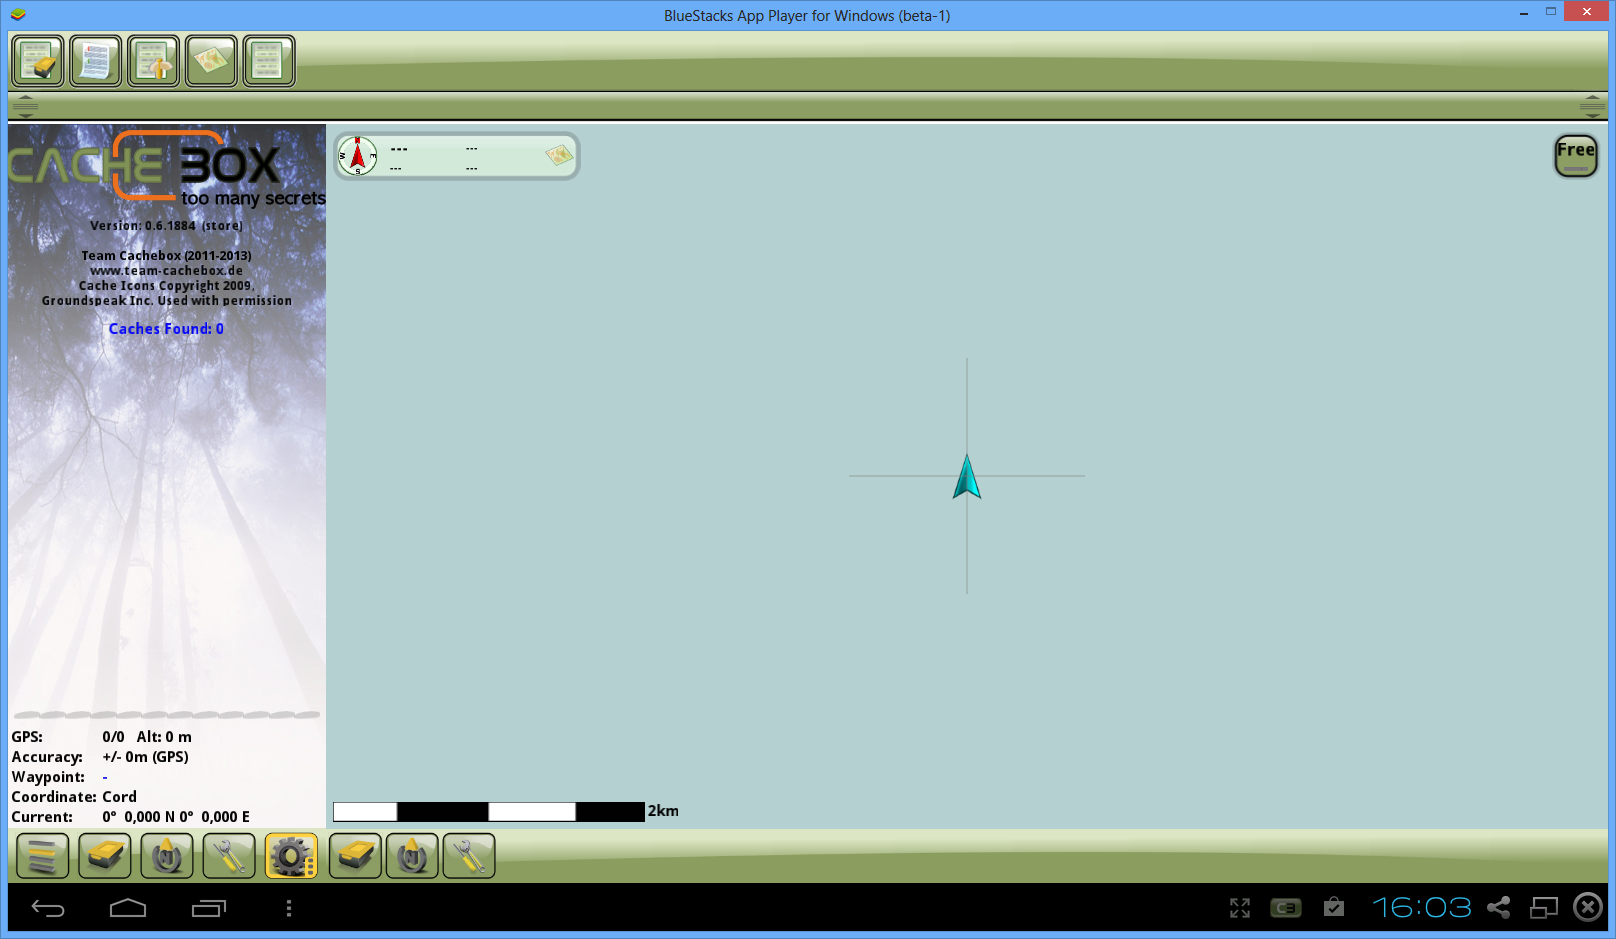Select the blue position arrow on map
The image size is (1616, 939).
pos(967,477)
